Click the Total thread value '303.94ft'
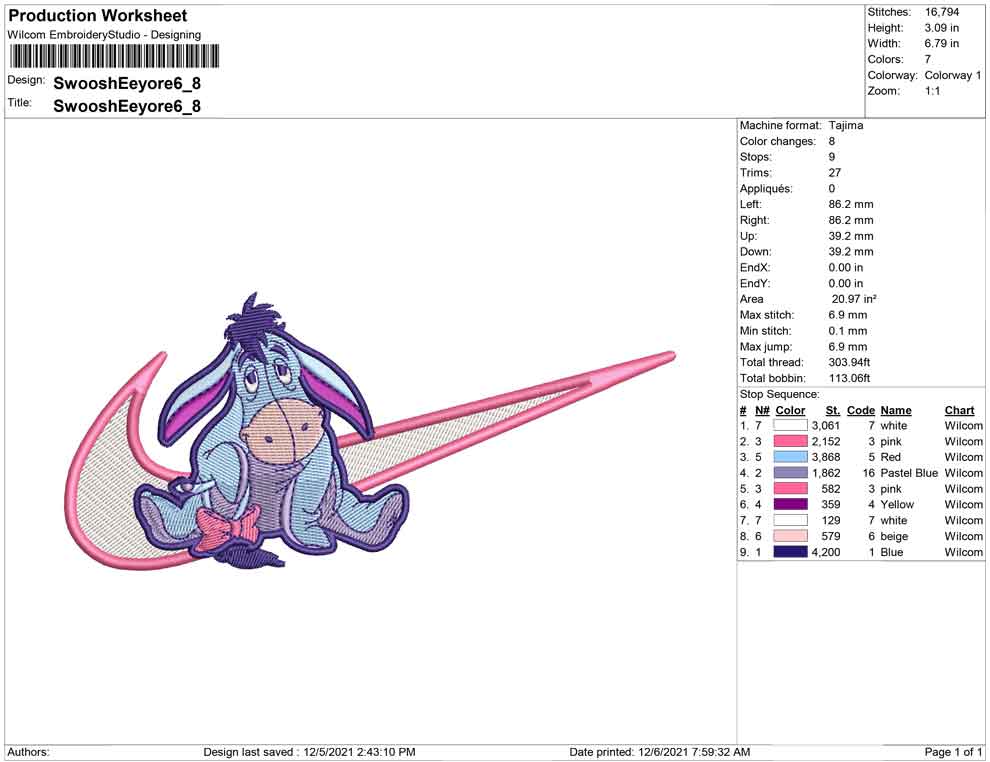 point(849,362)
